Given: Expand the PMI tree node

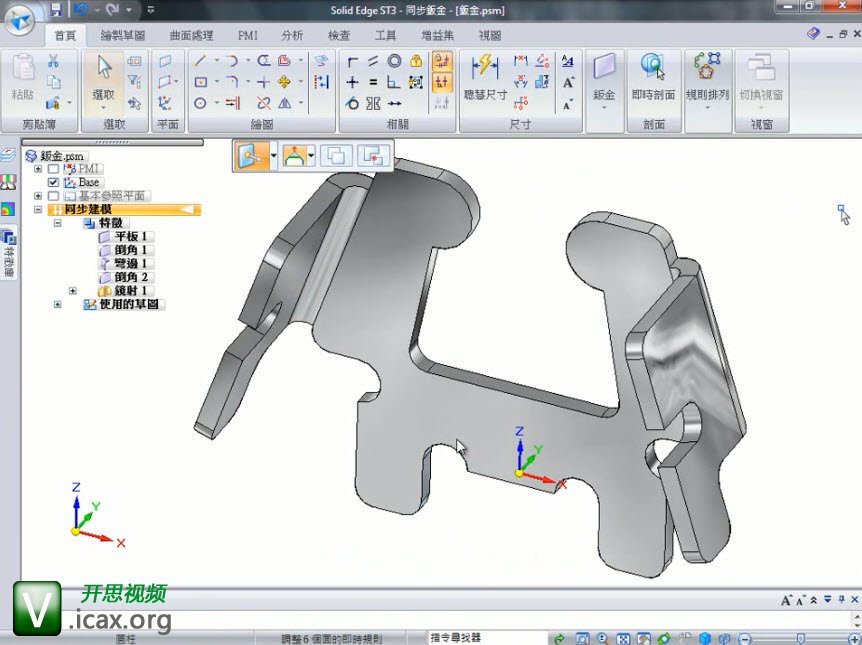Looking at the screenshot, I should click(x=38, y=169).
